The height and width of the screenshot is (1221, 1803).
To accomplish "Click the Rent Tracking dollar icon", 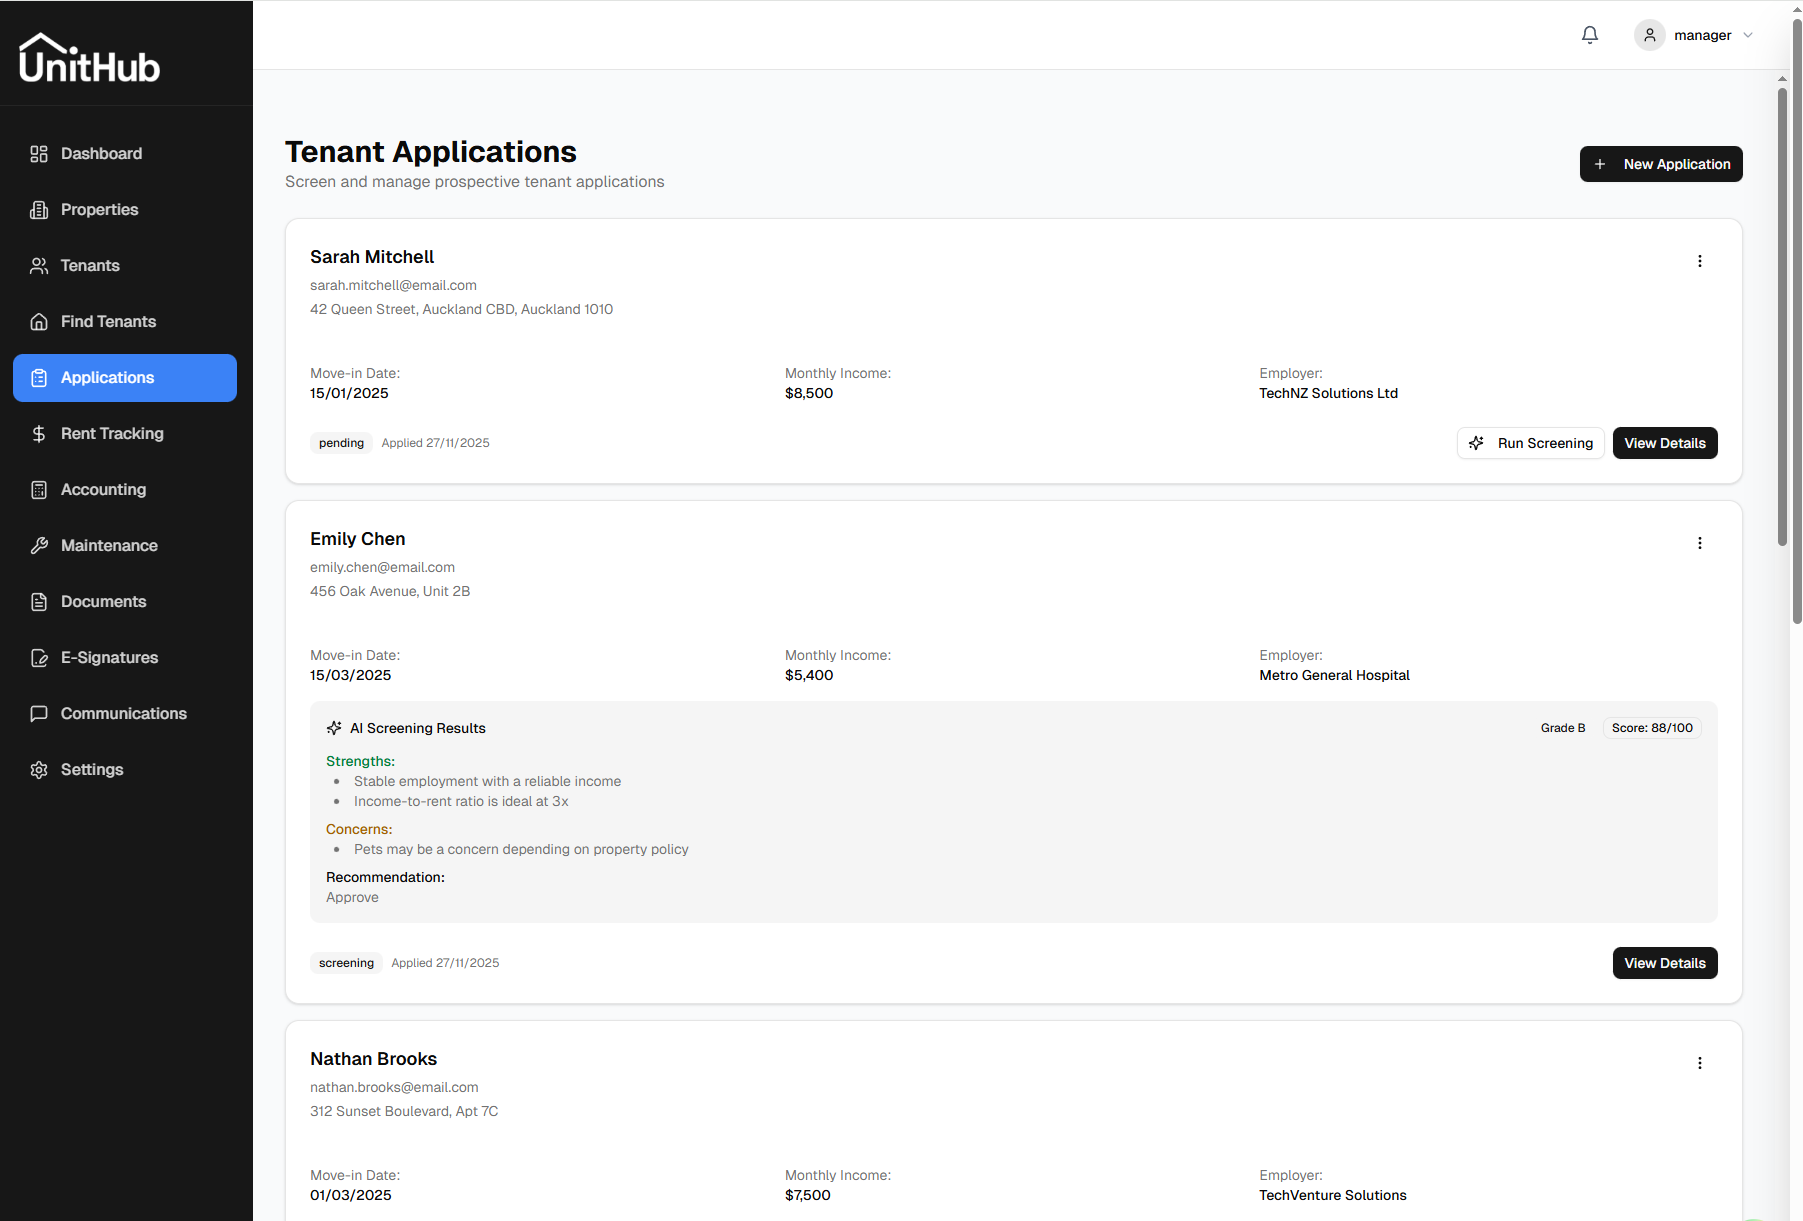I will pos(39,434).
